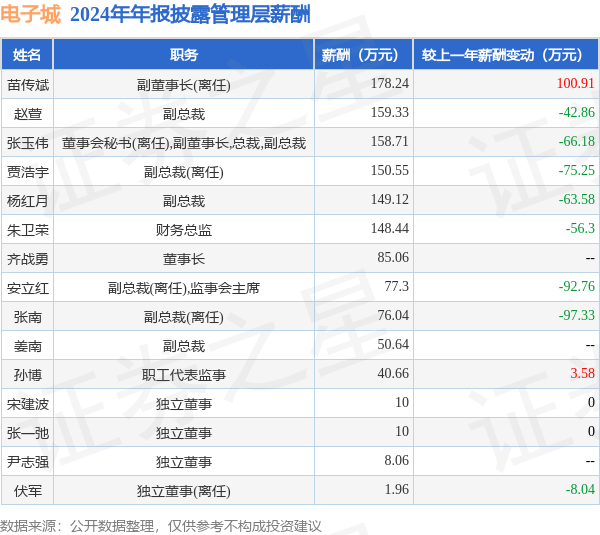
Task: Click the position 副总裁(离任),监事会主席
Action: (x=184, y=288)
